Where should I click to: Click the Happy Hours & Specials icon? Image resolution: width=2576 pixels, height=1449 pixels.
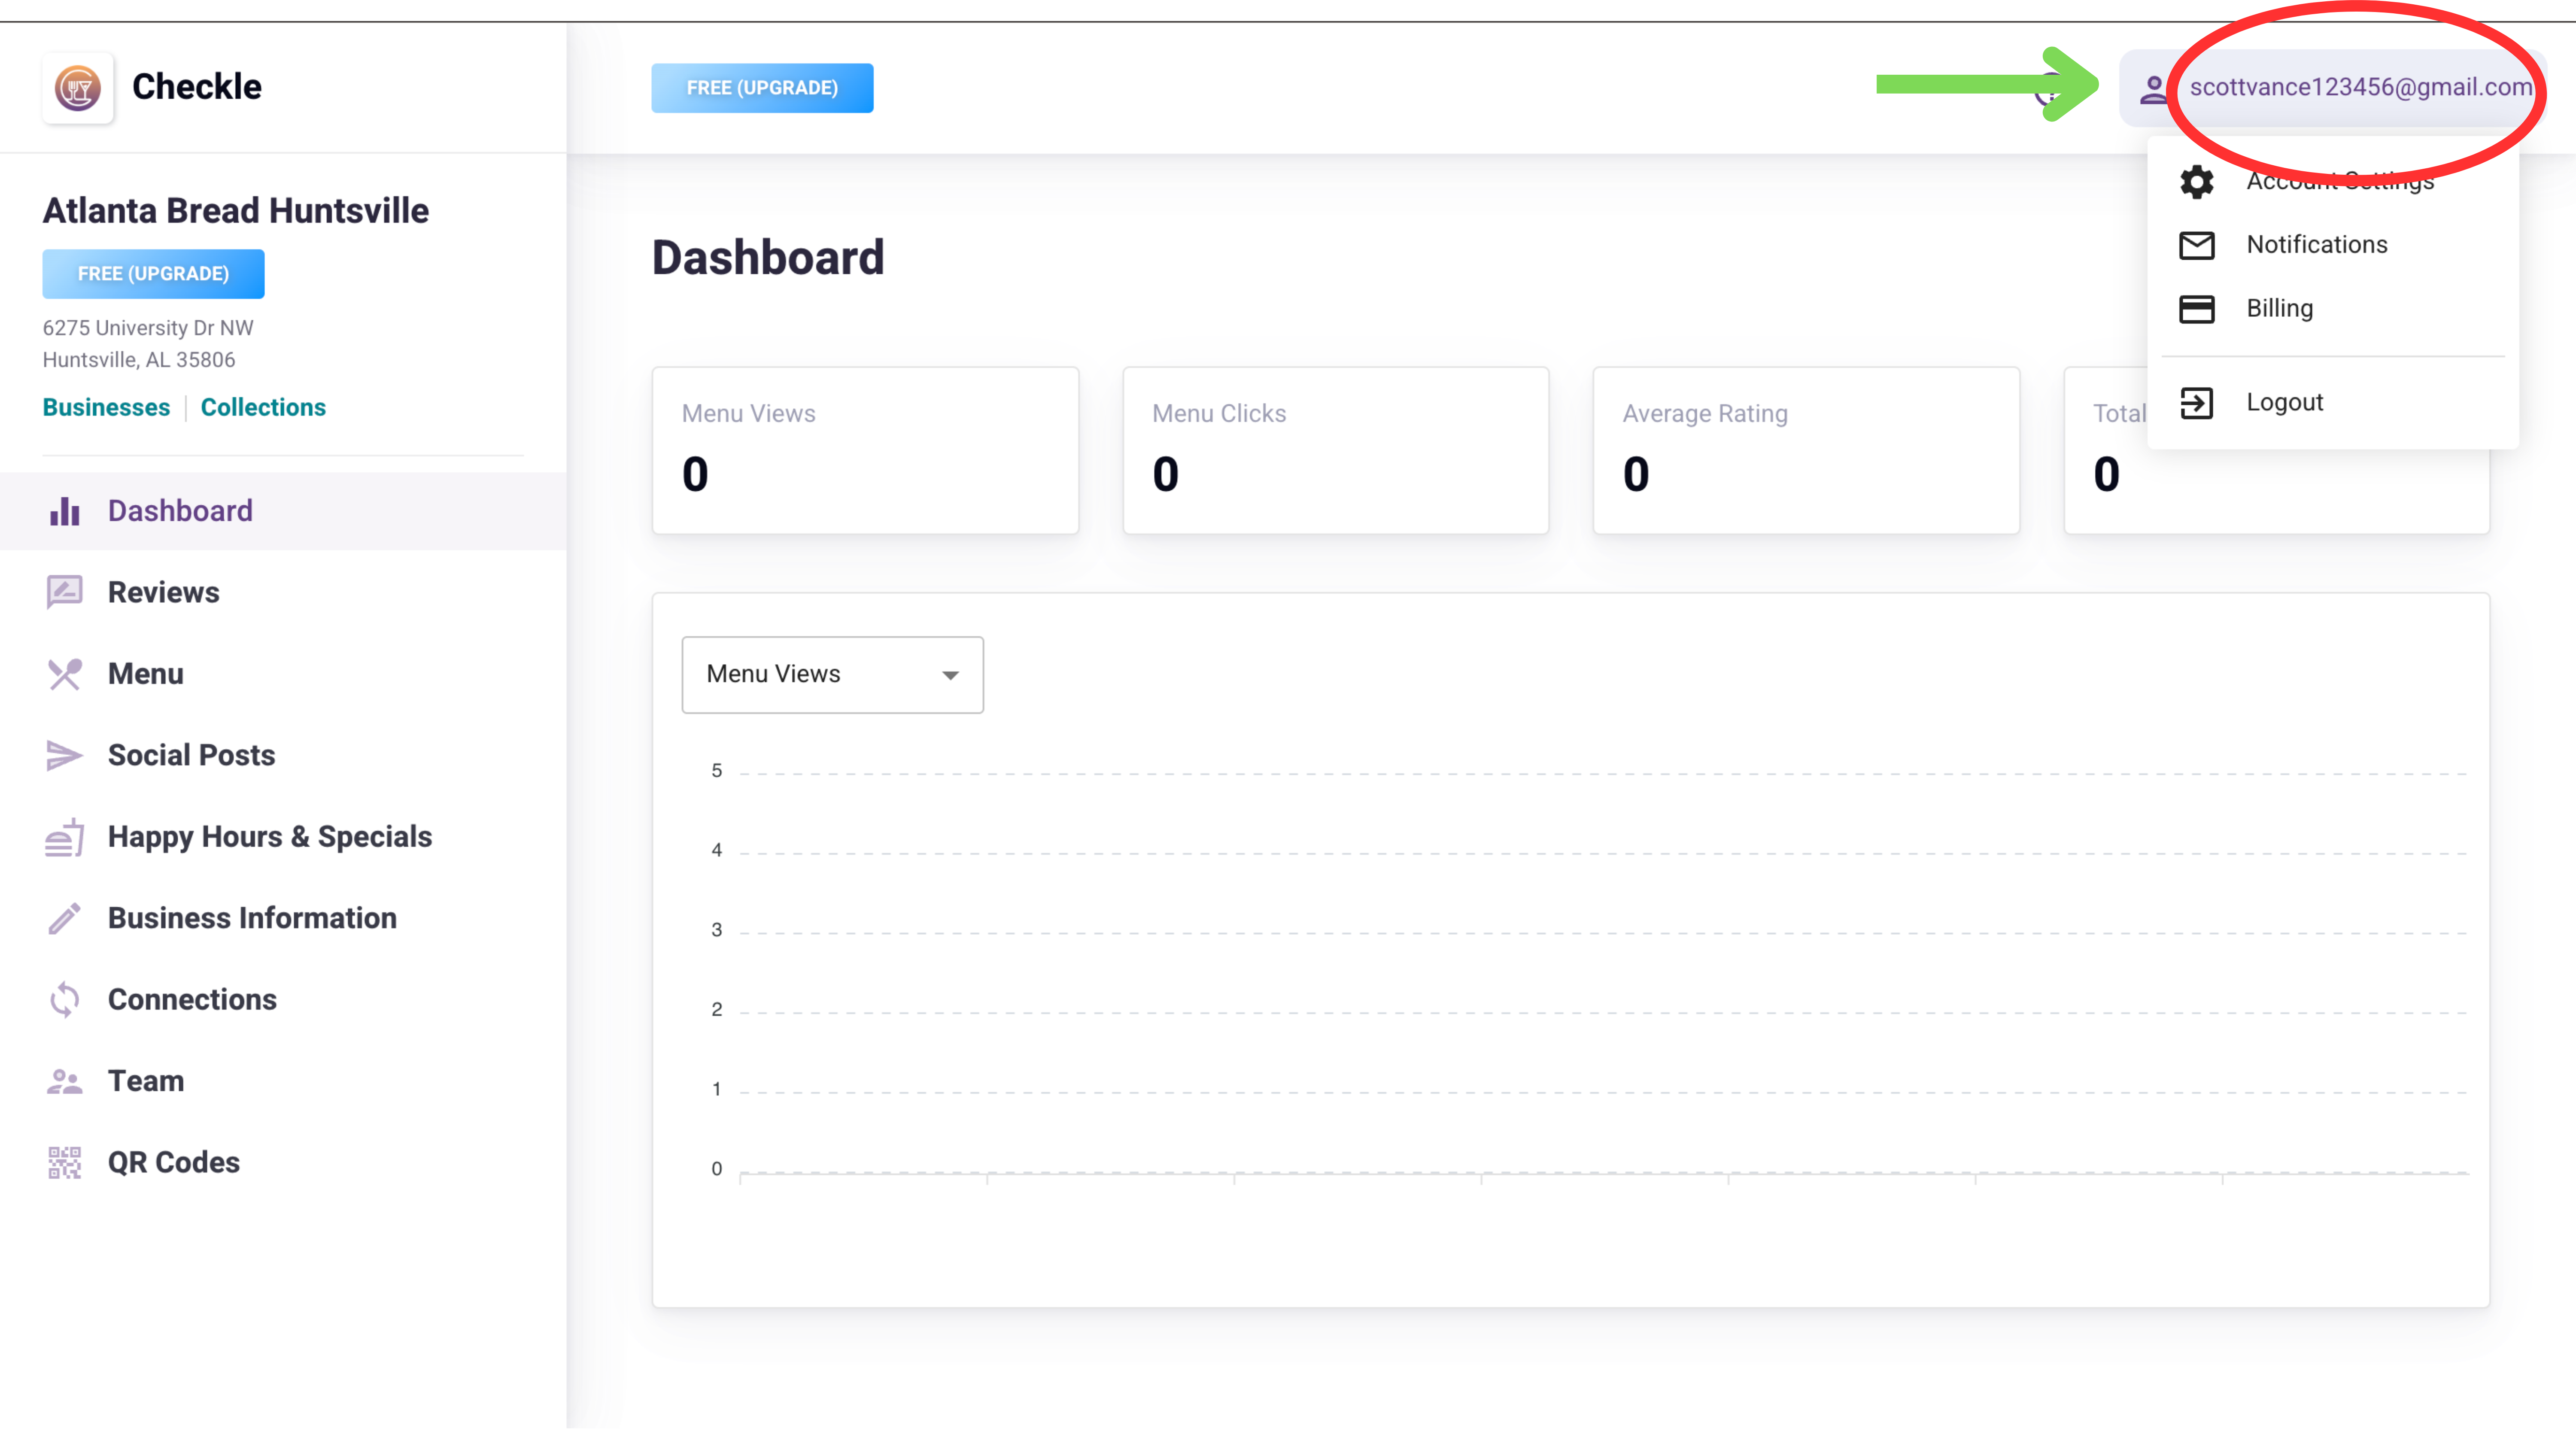click(x=65, y=837)
